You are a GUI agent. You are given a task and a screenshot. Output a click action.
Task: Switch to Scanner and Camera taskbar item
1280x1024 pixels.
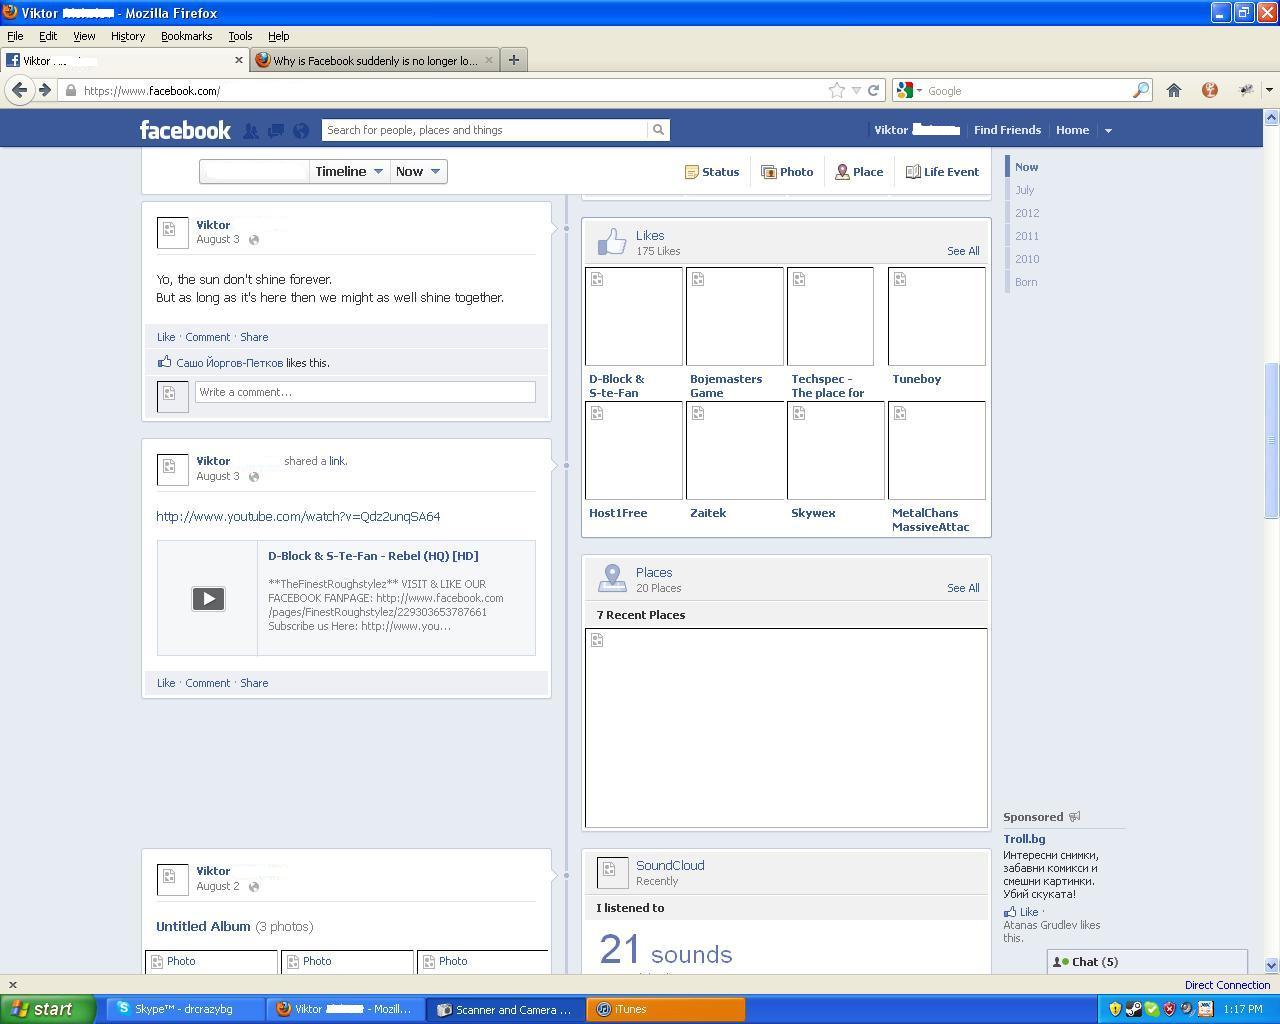[x=505, y=1009]
